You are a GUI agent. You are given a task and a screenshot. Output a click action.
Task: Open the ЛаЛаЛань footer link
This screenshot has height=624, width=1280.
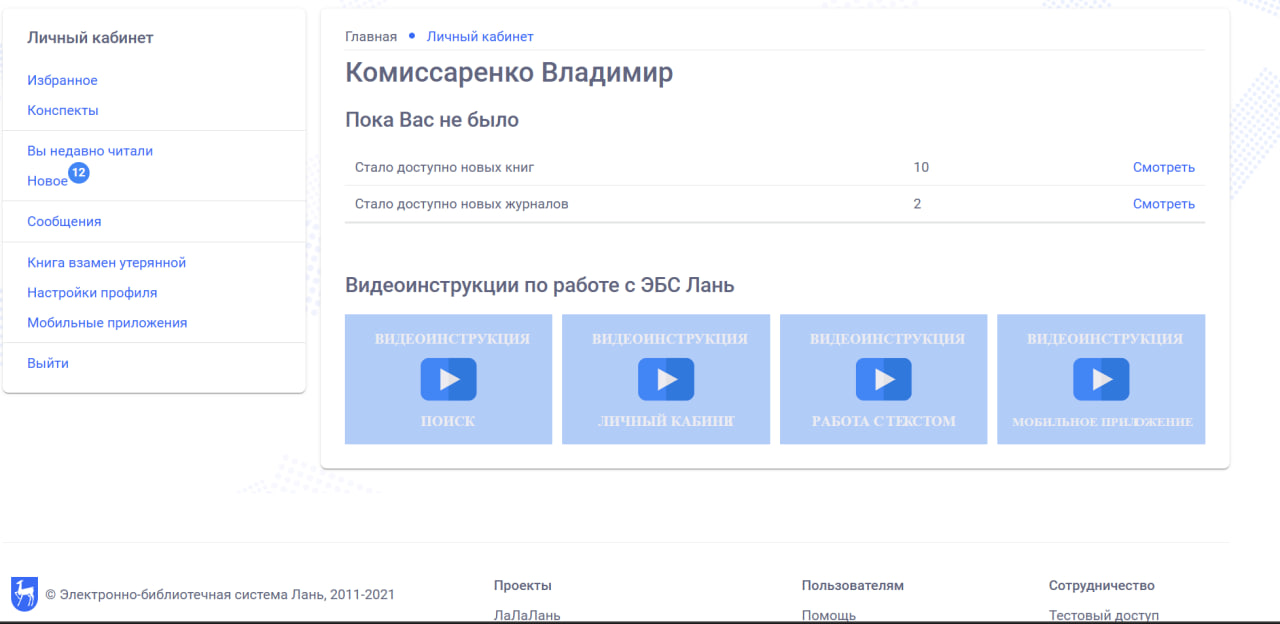[527, 615]
